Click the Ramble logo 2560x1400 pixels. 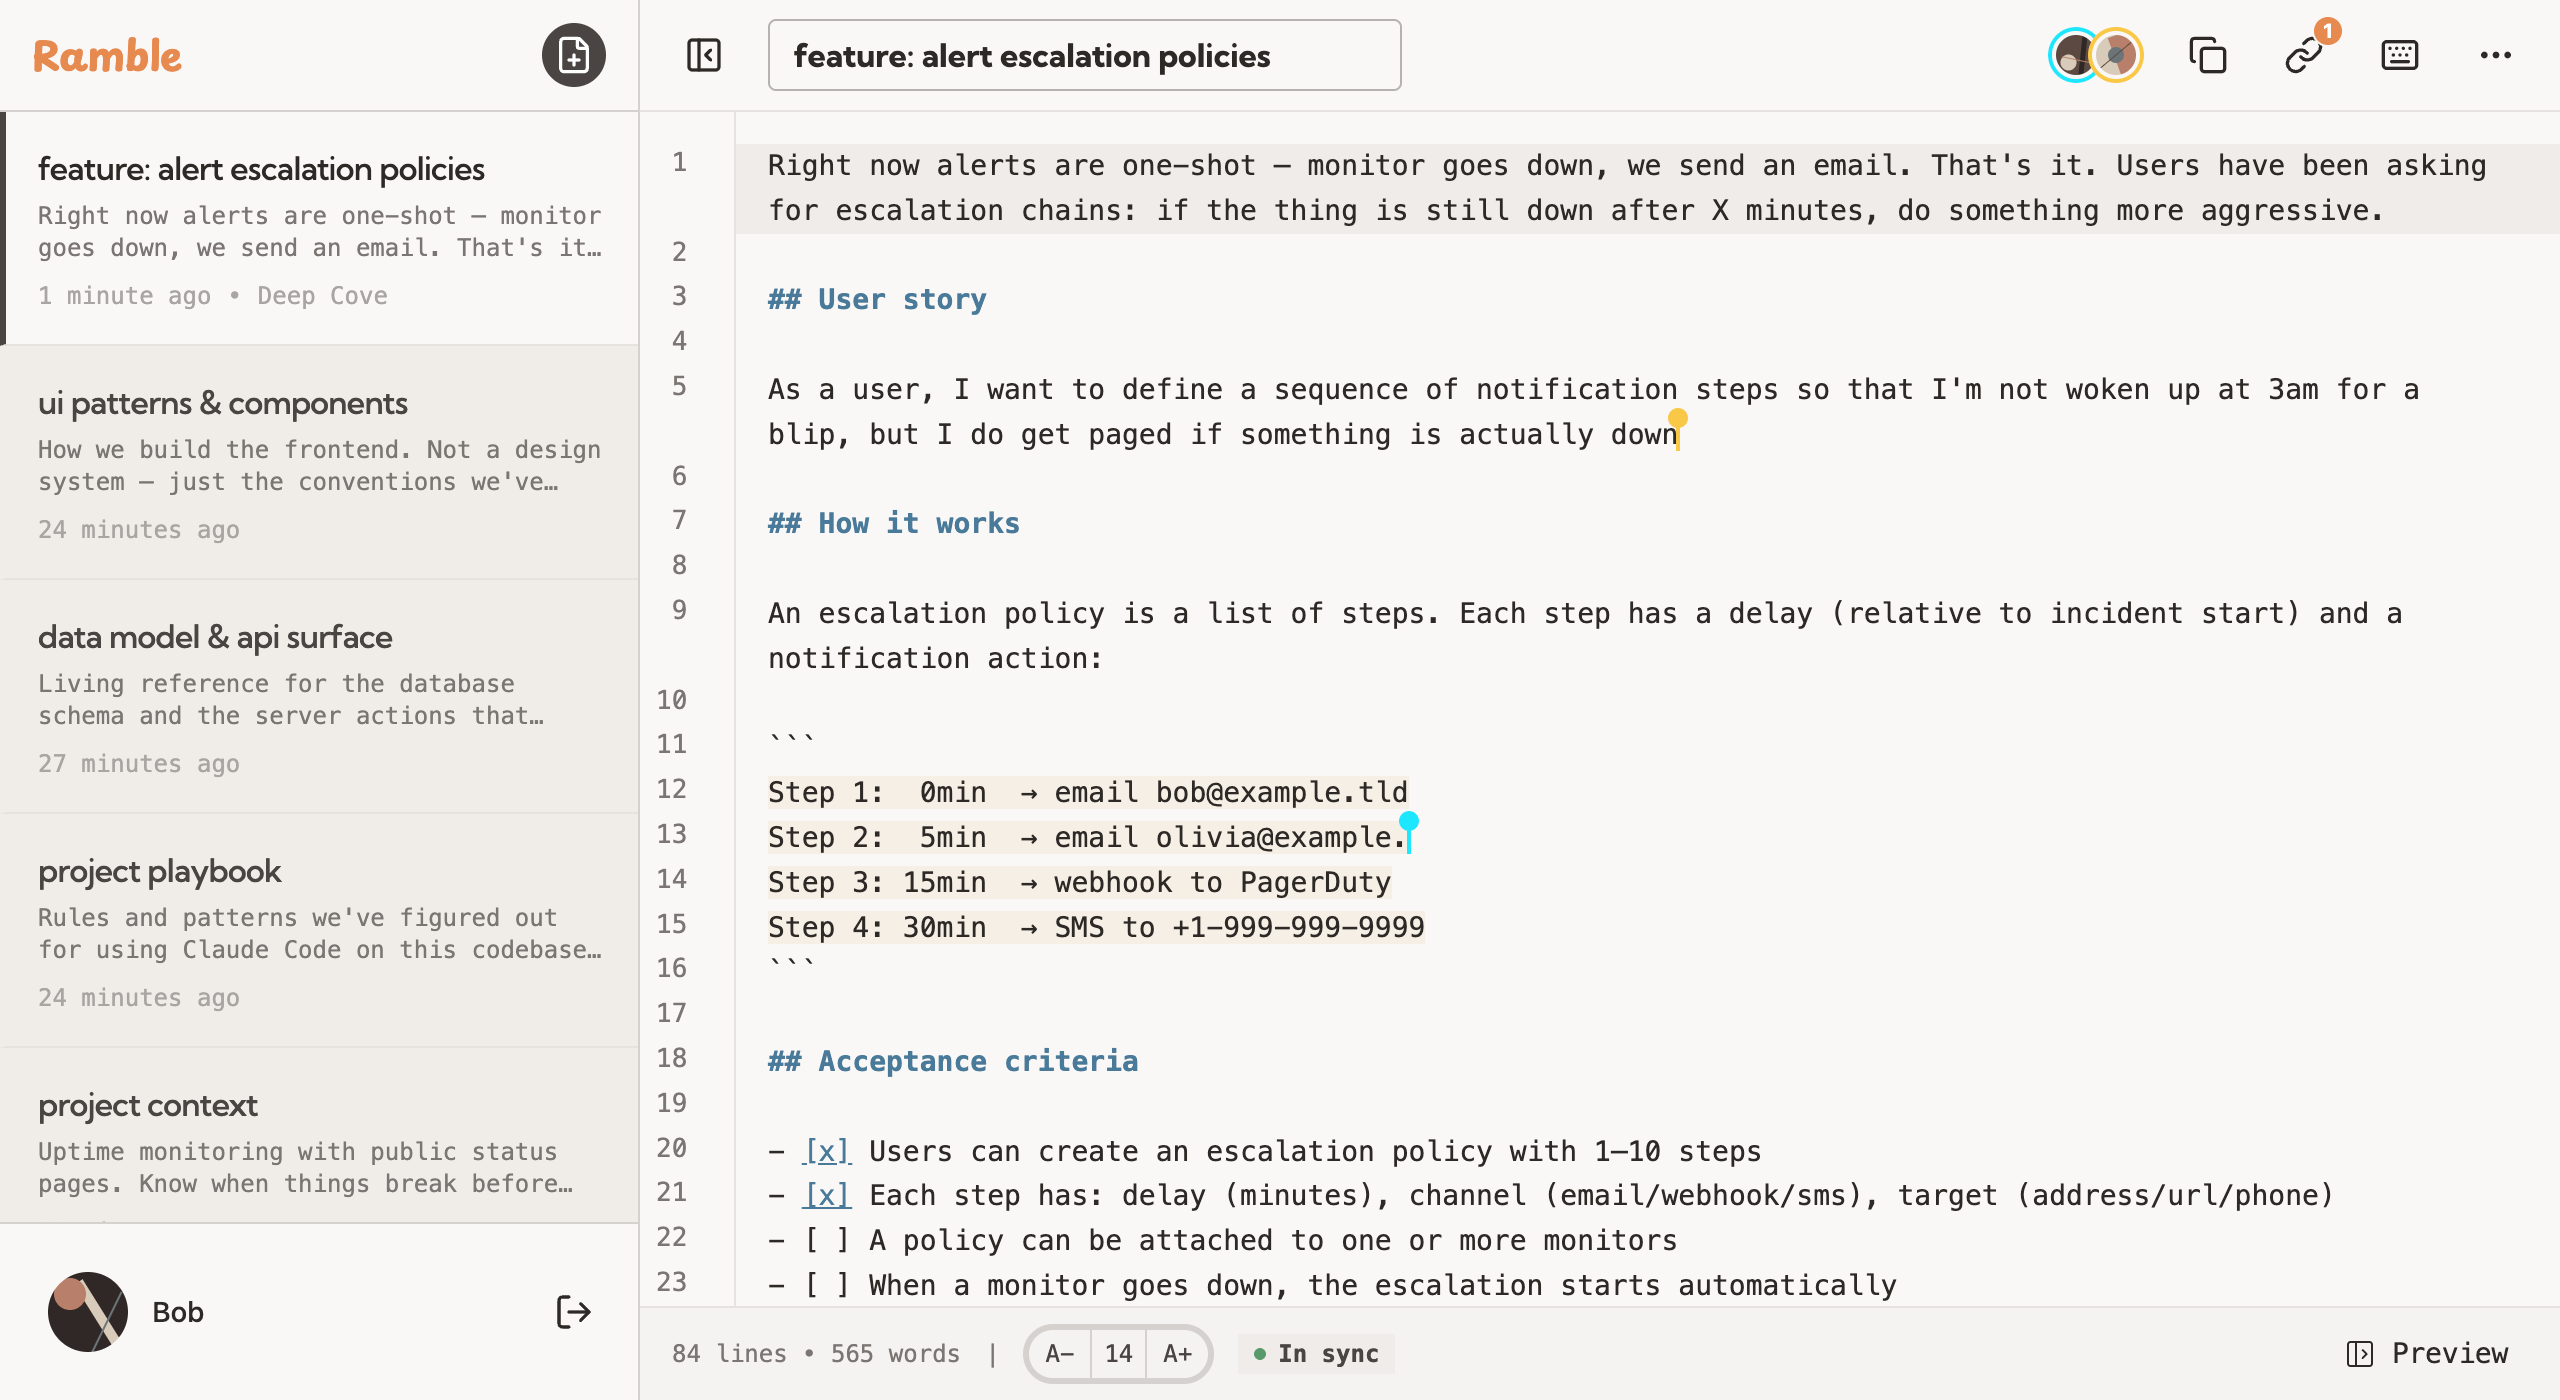click(x=106, y=55)
